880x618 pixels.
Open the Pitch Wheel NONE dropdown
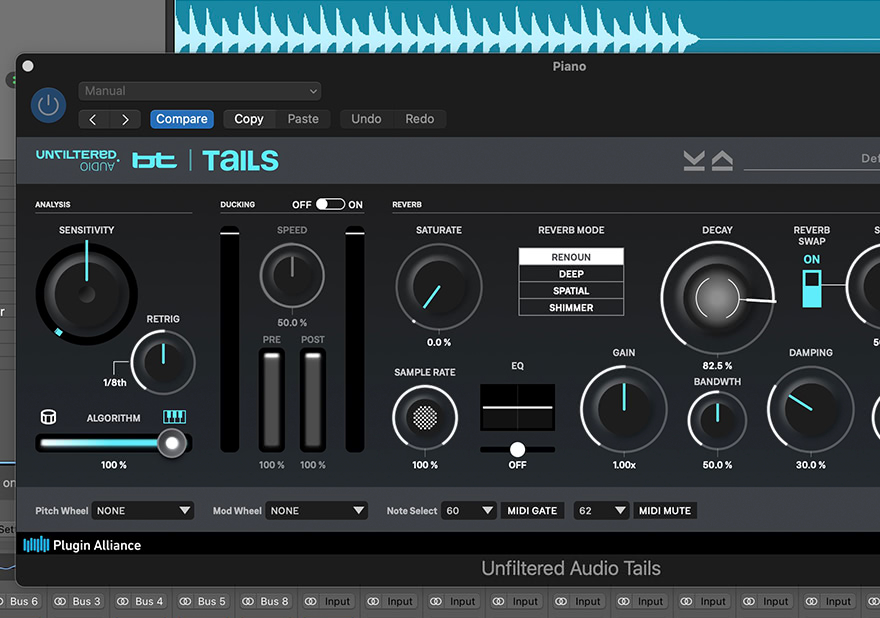pos(143,511)
